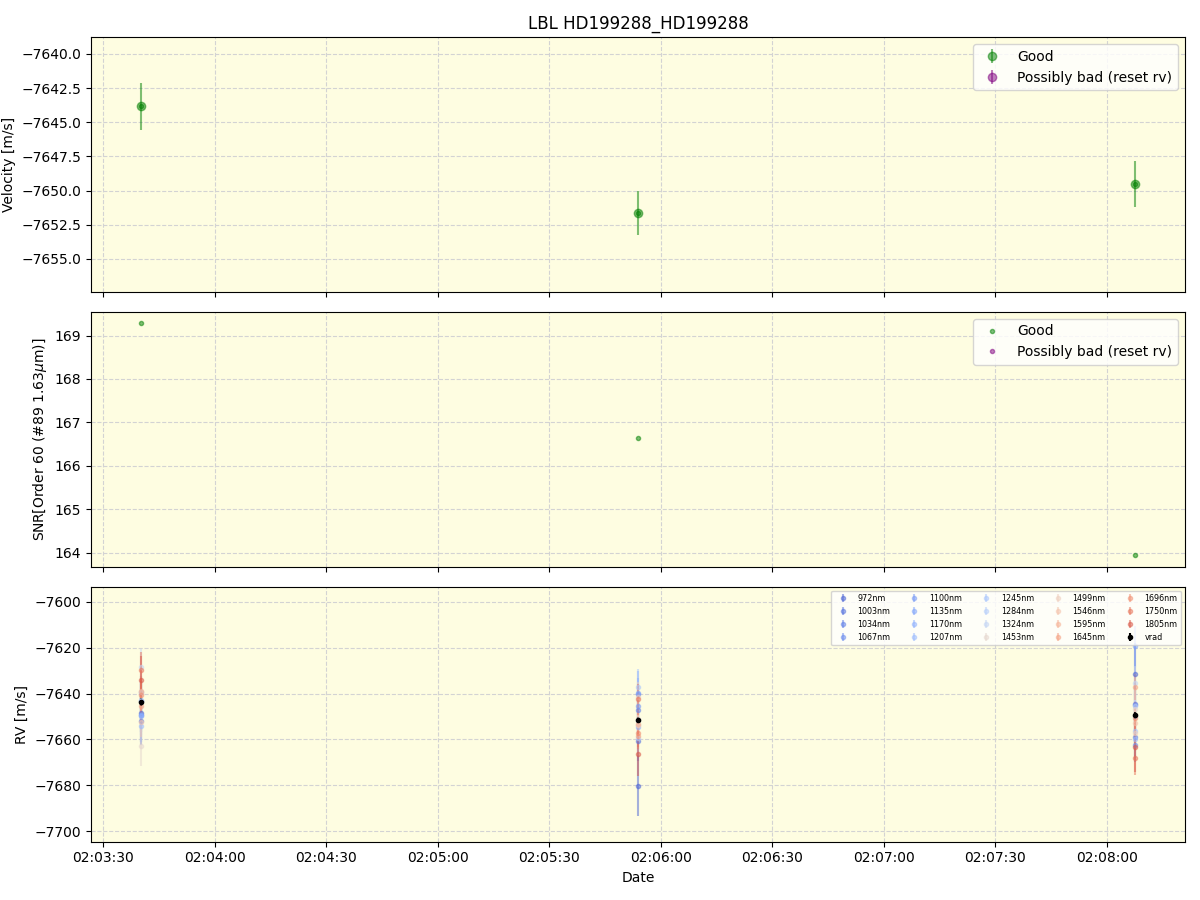Image resolution: width=1200 pixels, height=900 pixels.
Task: Click the 1245nm legend marker
Action: (x=986, y=598)
